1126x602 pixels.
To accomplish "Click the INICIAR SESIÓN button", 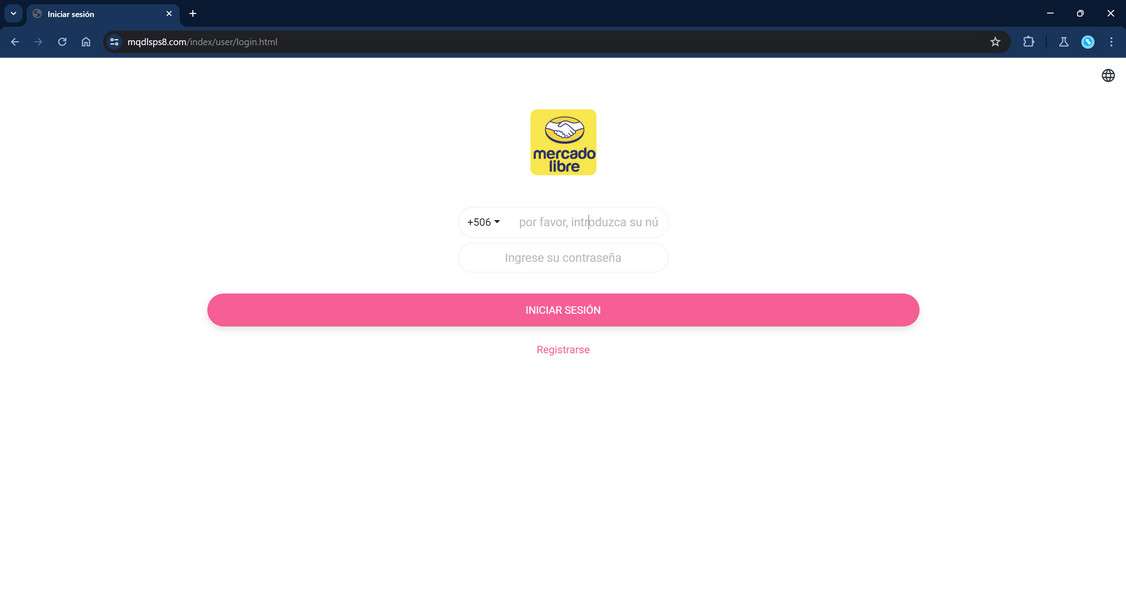I will click(562, 309).
